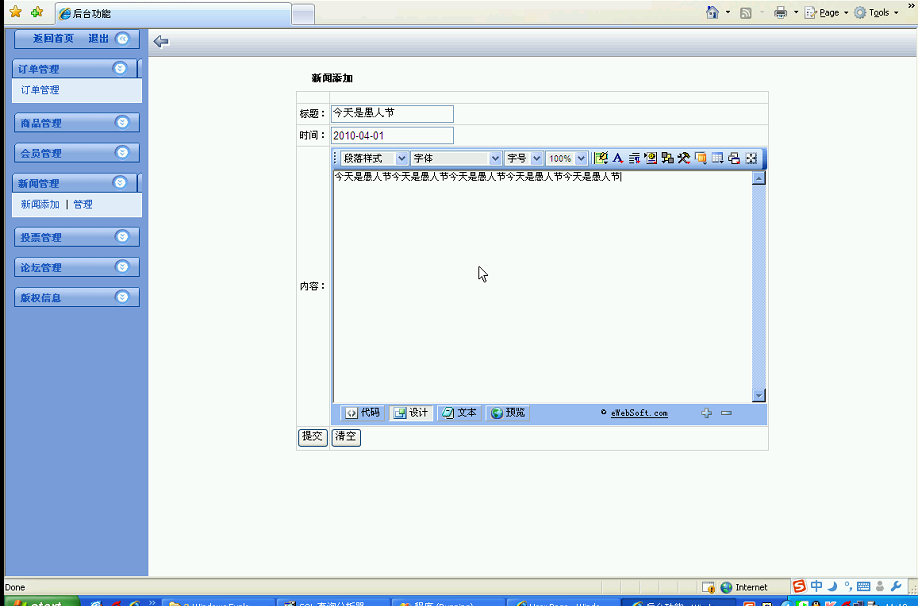Open the 字体 font dropdown
918x606 pixels.
tap(456, 158)
